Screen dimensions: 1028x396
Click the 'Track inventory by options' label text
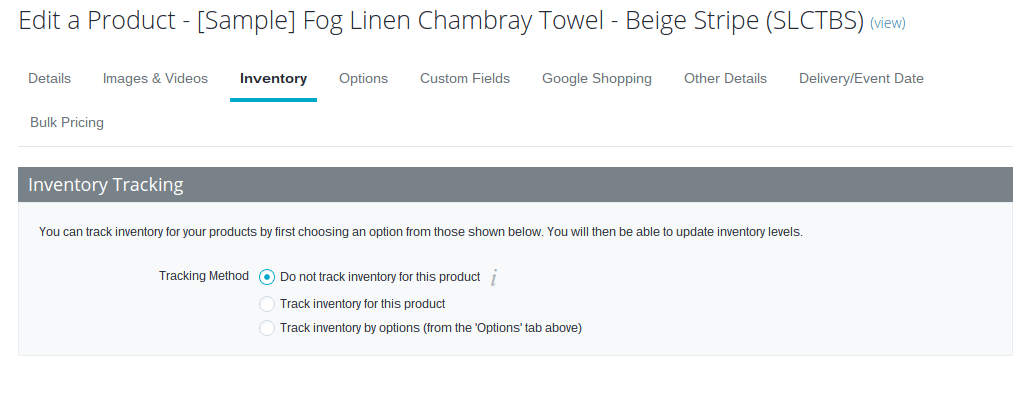(x=431, y=328)
